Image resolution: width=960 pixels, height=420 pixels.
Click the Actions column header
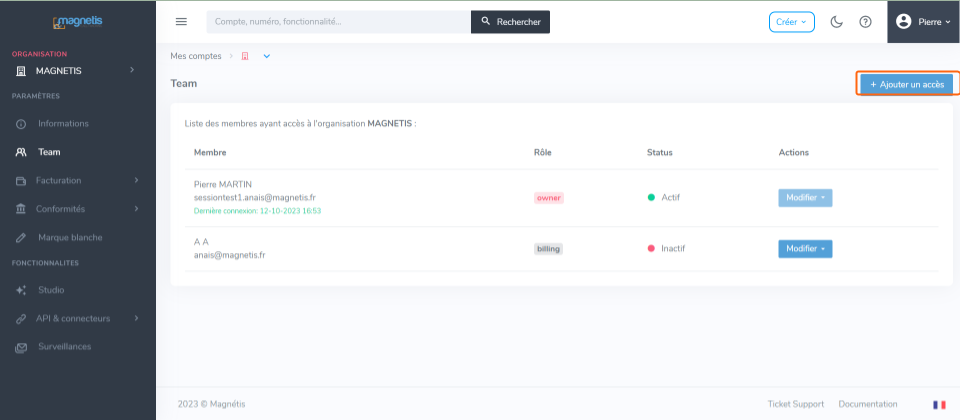793,152
